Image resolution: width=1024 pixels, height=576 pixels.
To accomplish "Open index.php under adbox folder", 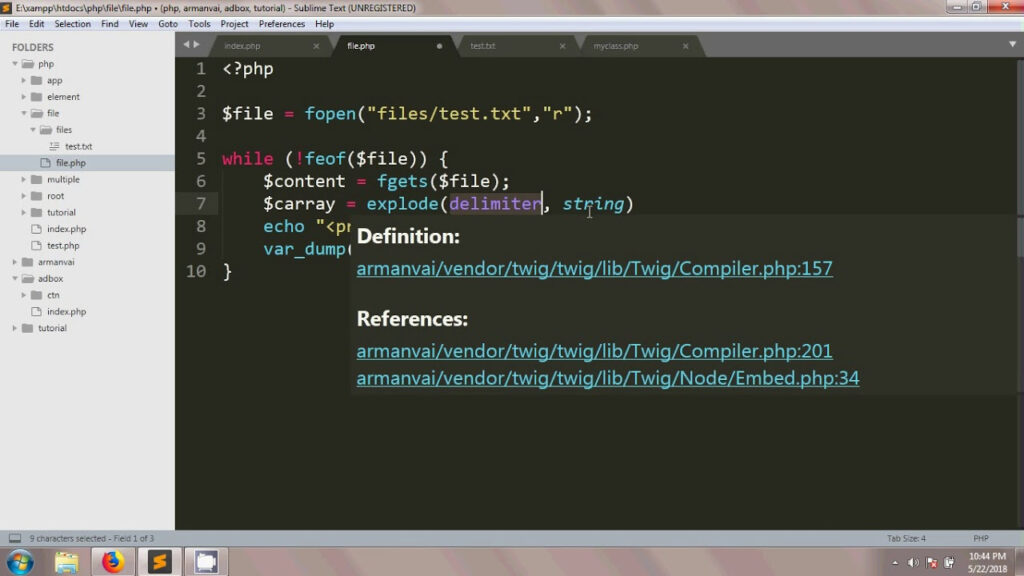I will coord(67,312).
